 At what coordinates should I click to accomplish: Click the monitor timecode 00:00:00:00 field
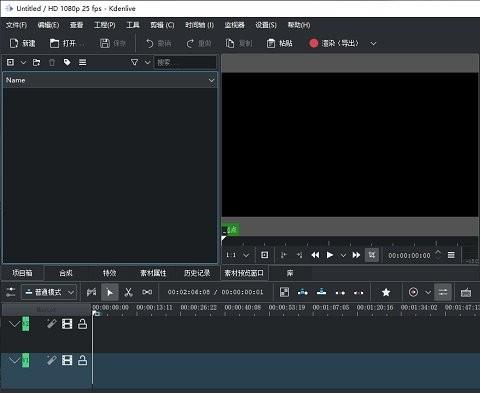(x=409, y=256)
